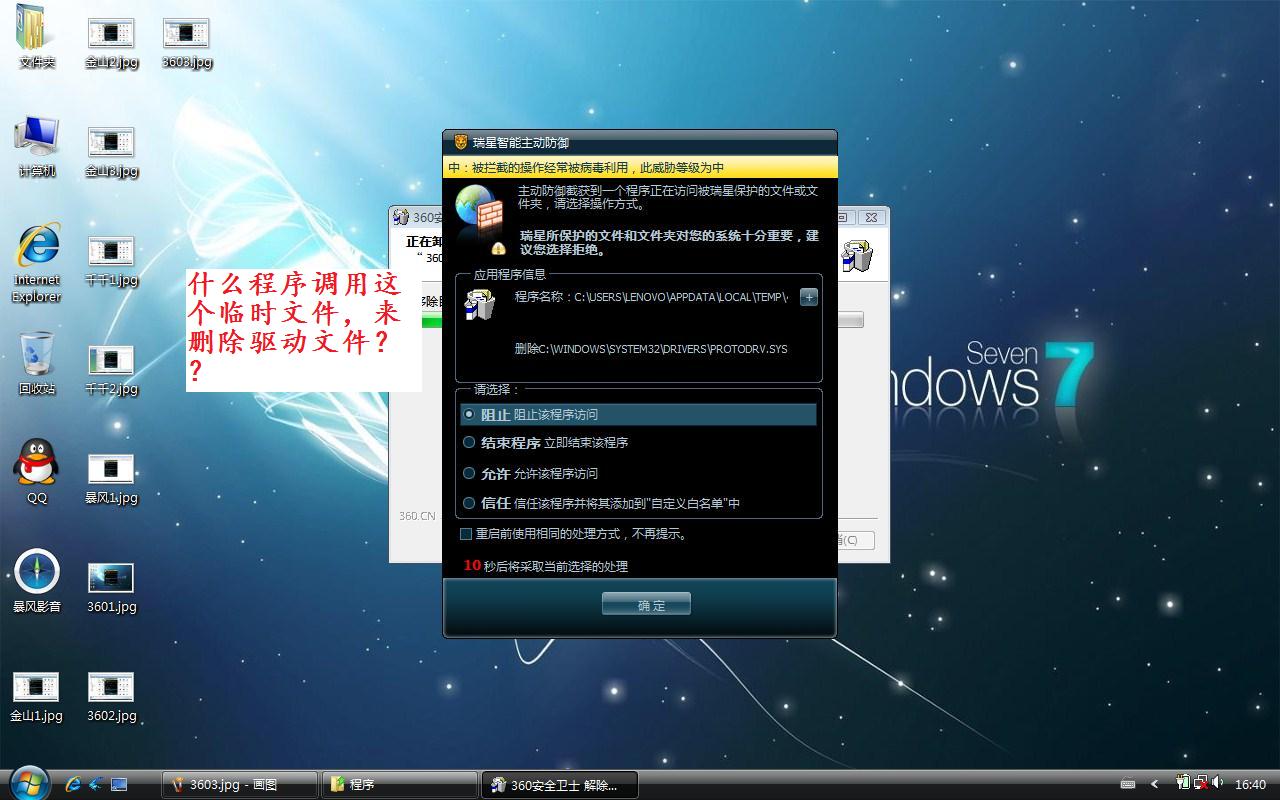The height and width of the screenshot is (800, 1280).
Task: Switch to the 程序 taskbar button
Action: (399, 785)
